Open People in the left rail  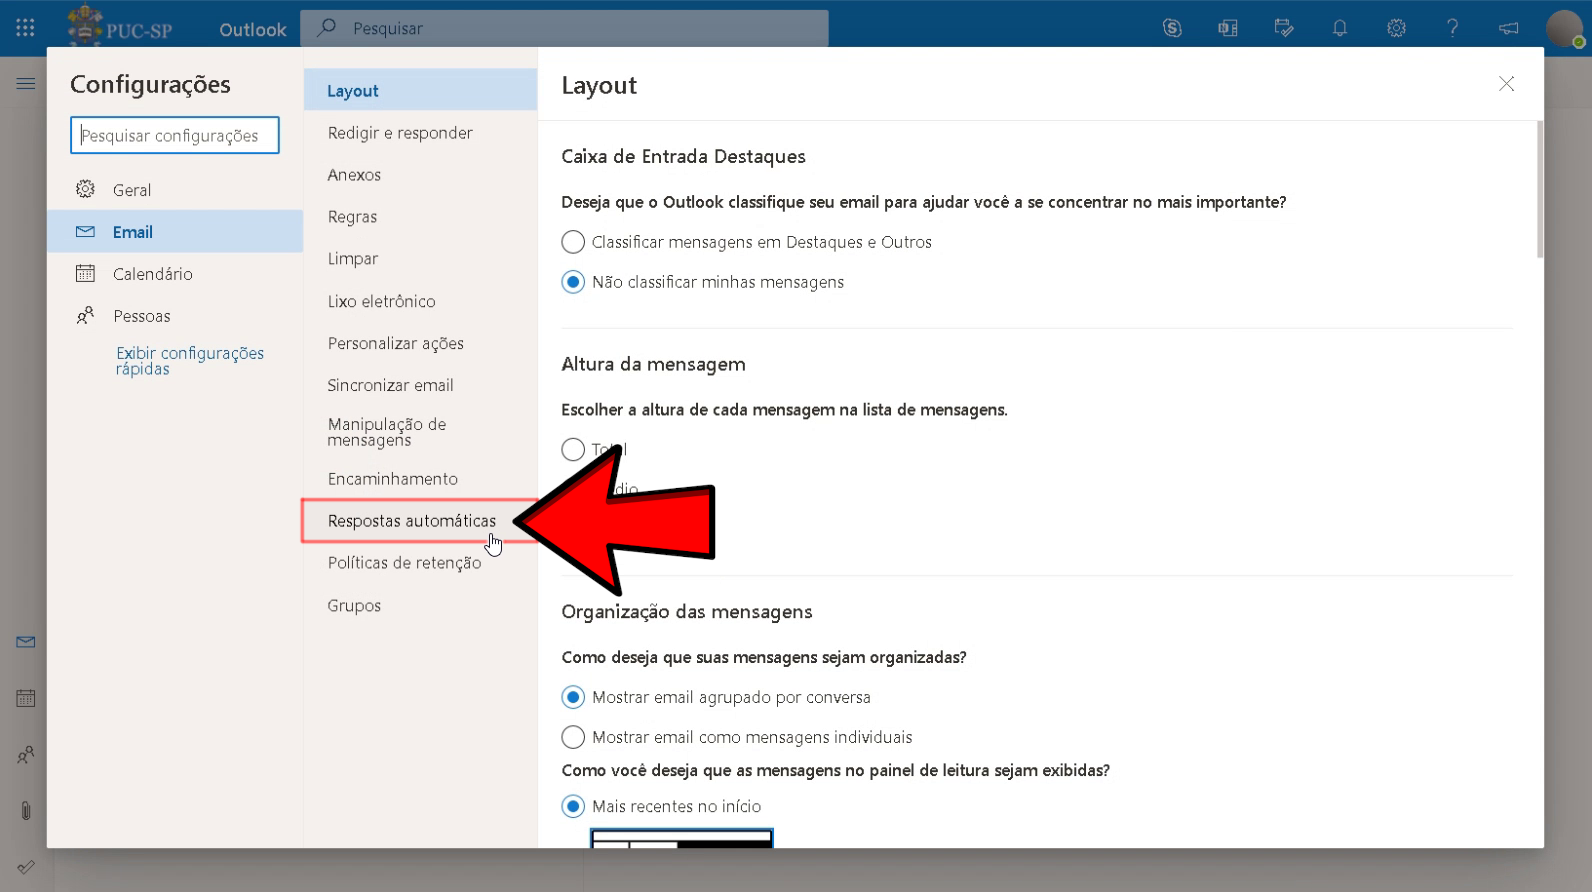tap(26, 755)
